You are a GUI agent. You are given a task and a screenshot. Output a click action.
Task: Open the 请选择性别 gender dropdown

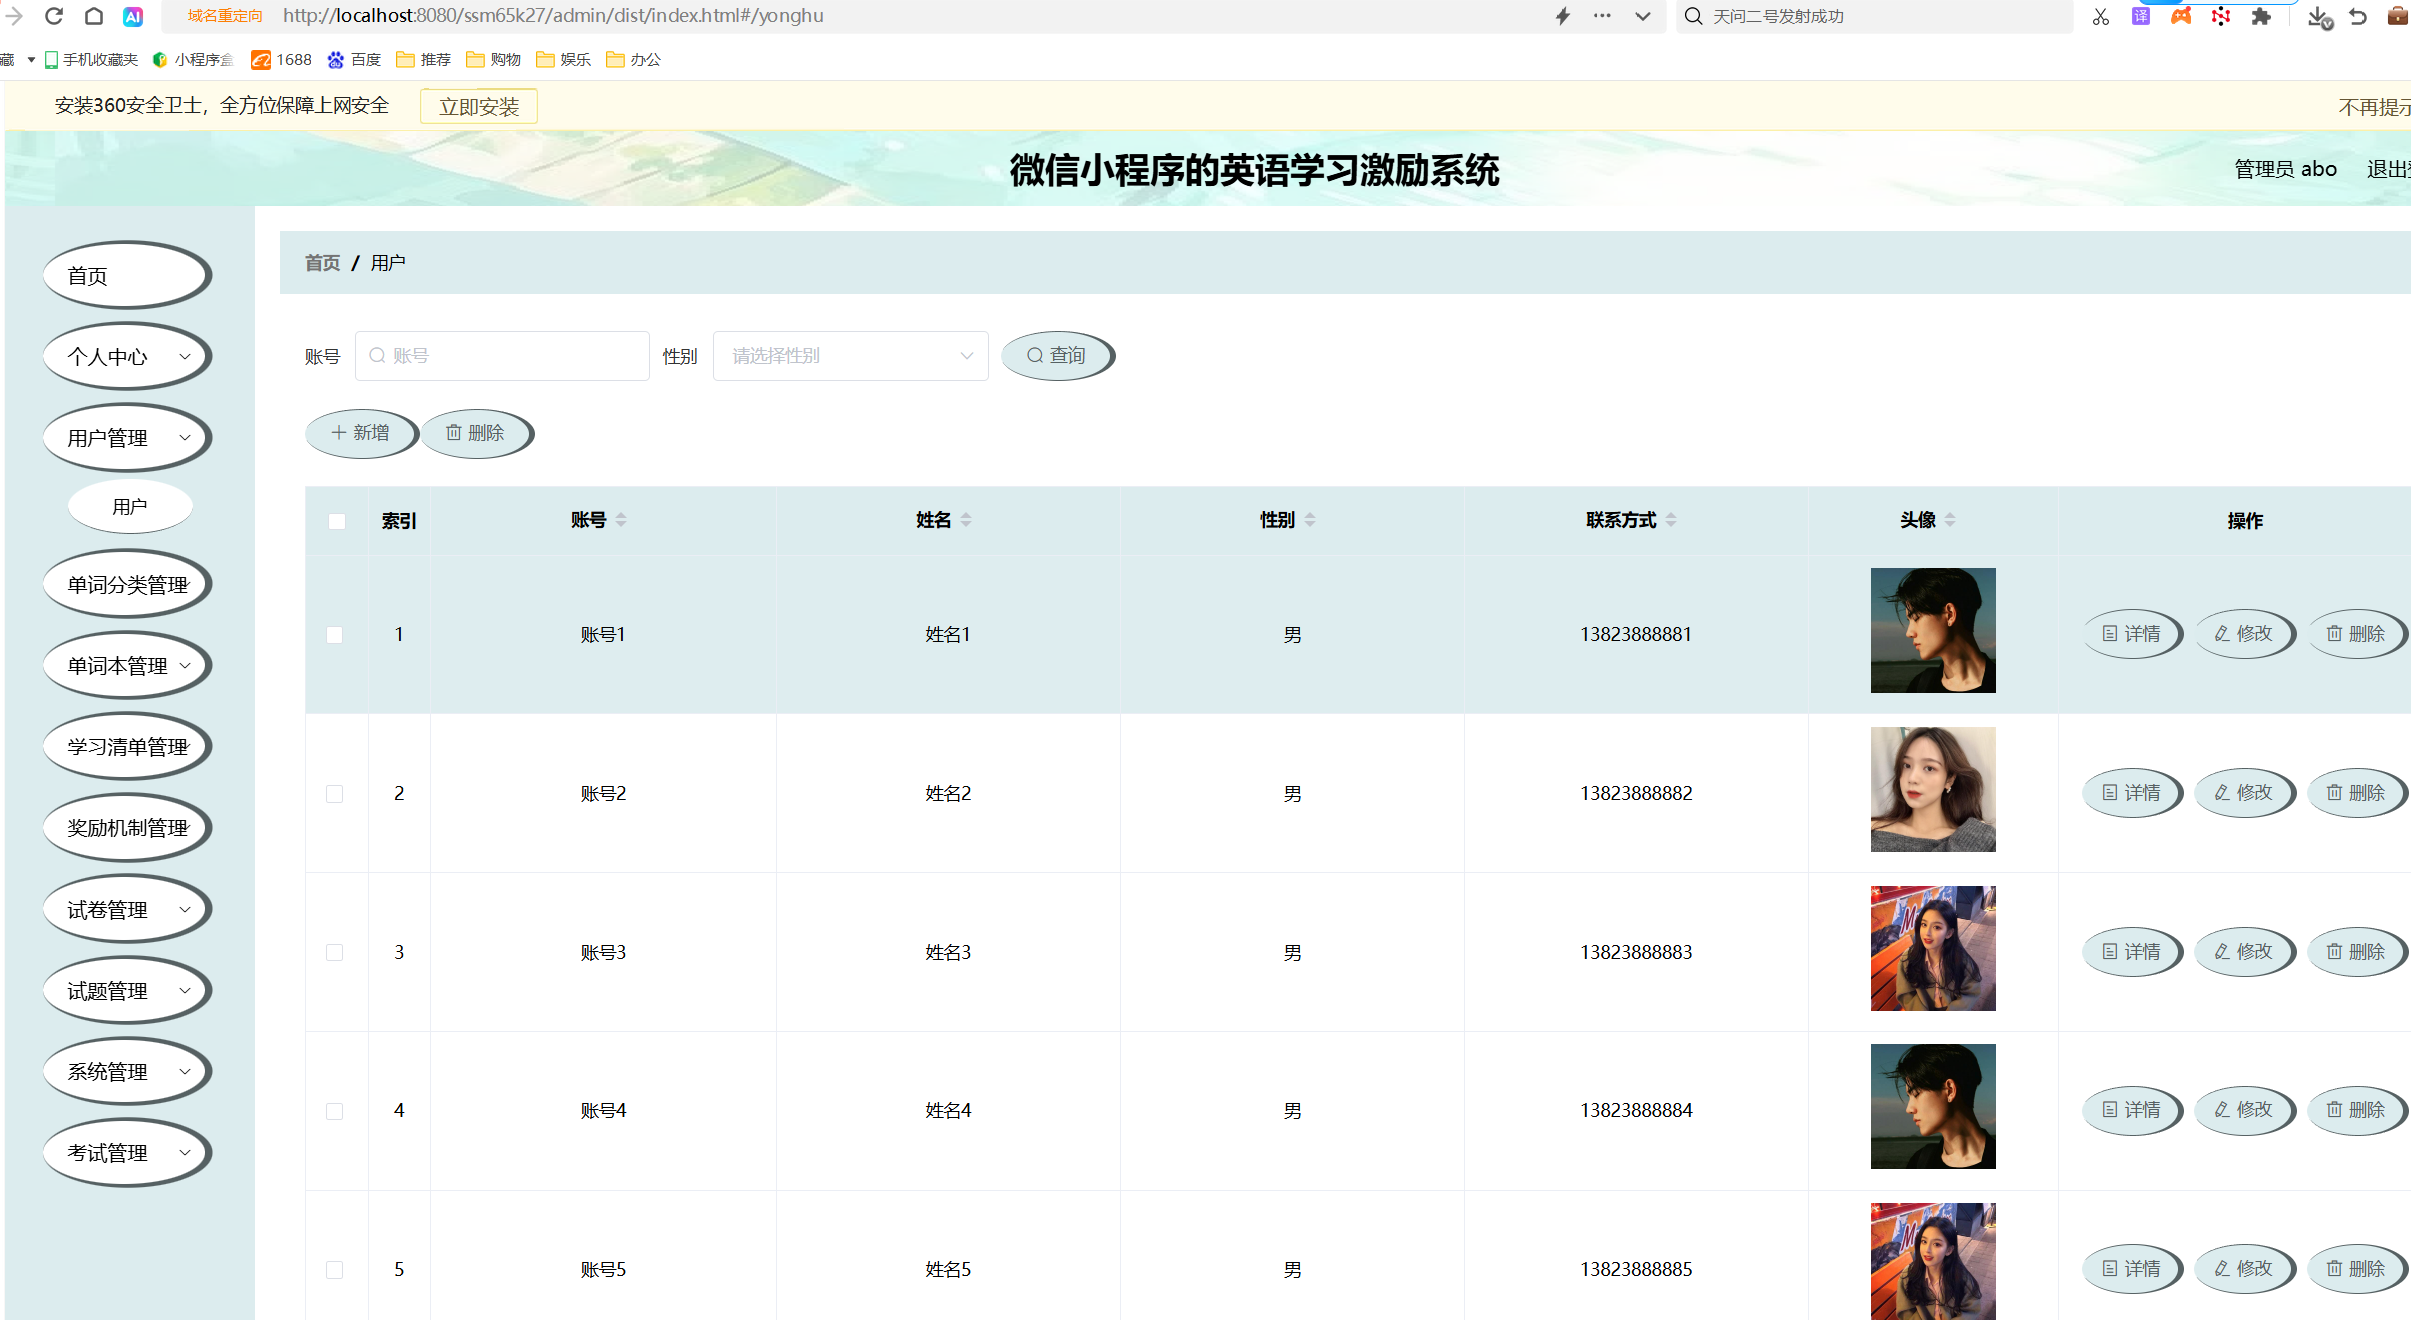pos(849,355)
